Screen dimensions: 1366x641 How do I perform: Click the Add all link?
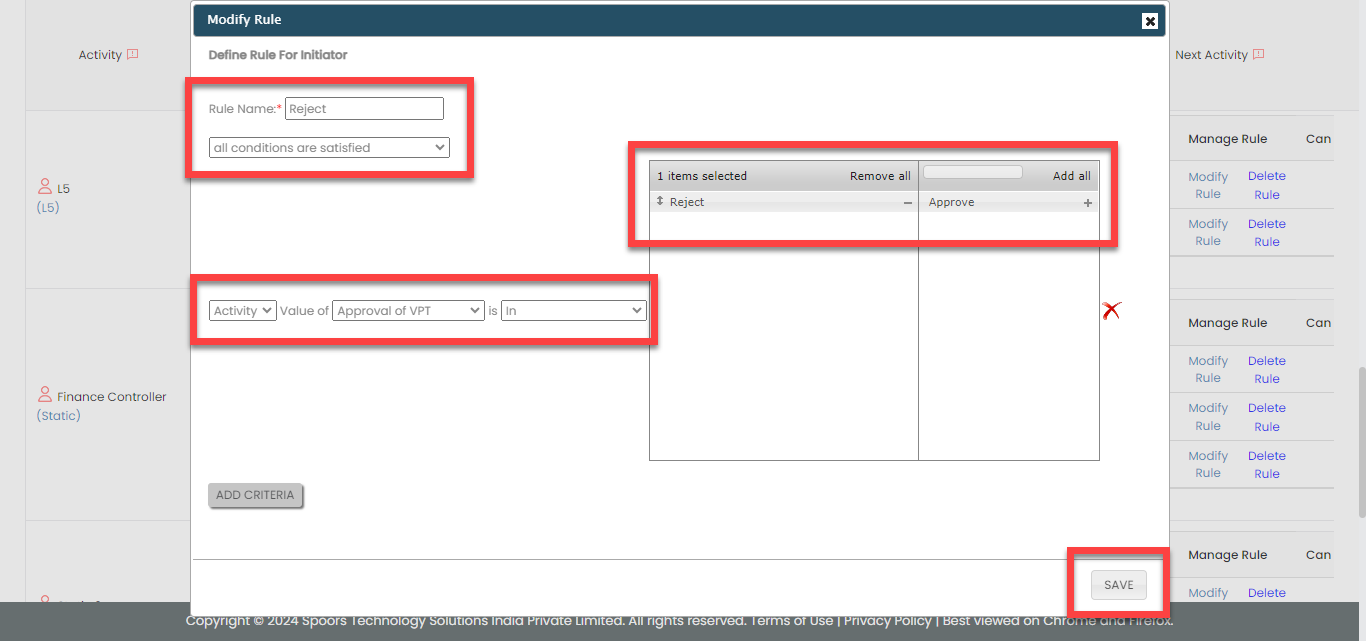tap(1071, 176)
